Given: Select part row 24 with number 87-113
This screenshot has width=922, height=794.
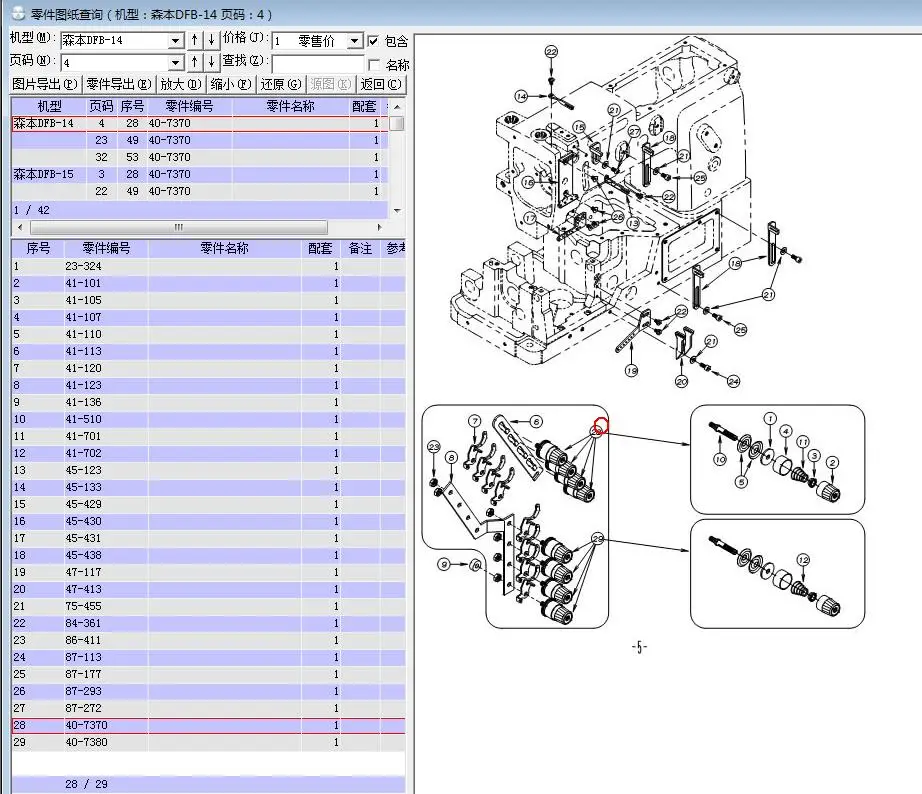Looking at the screenshot, I should pos(208,658).
